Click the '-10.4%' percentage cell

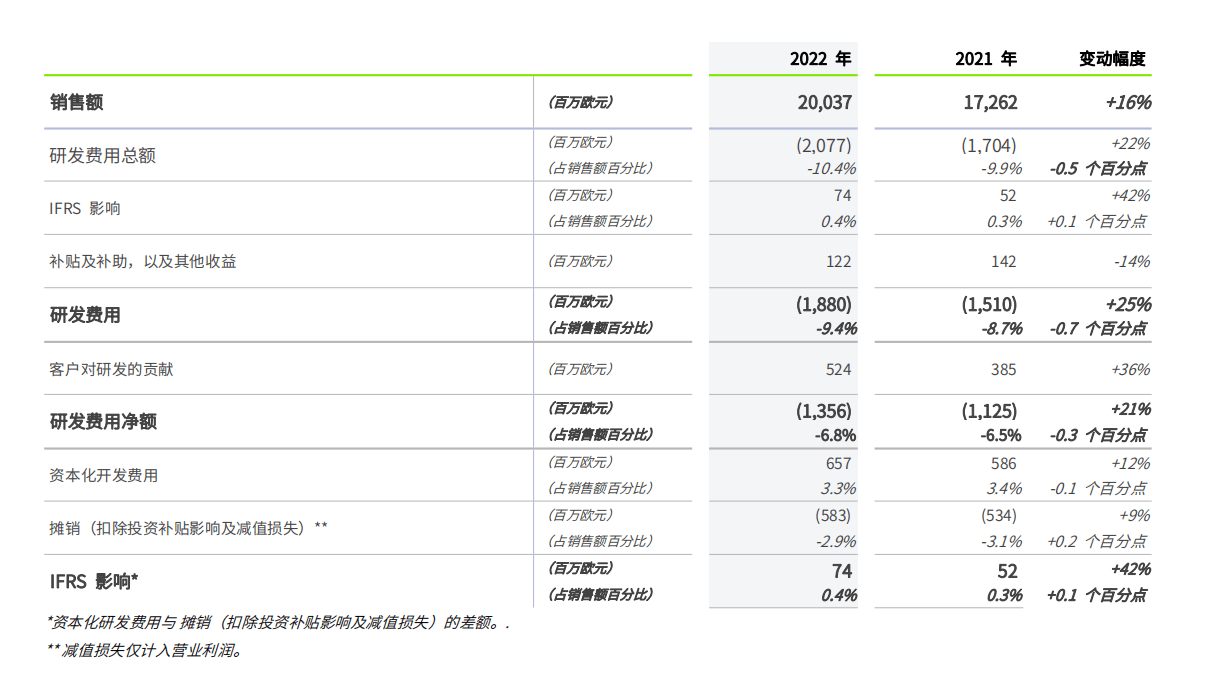[831, 169]
